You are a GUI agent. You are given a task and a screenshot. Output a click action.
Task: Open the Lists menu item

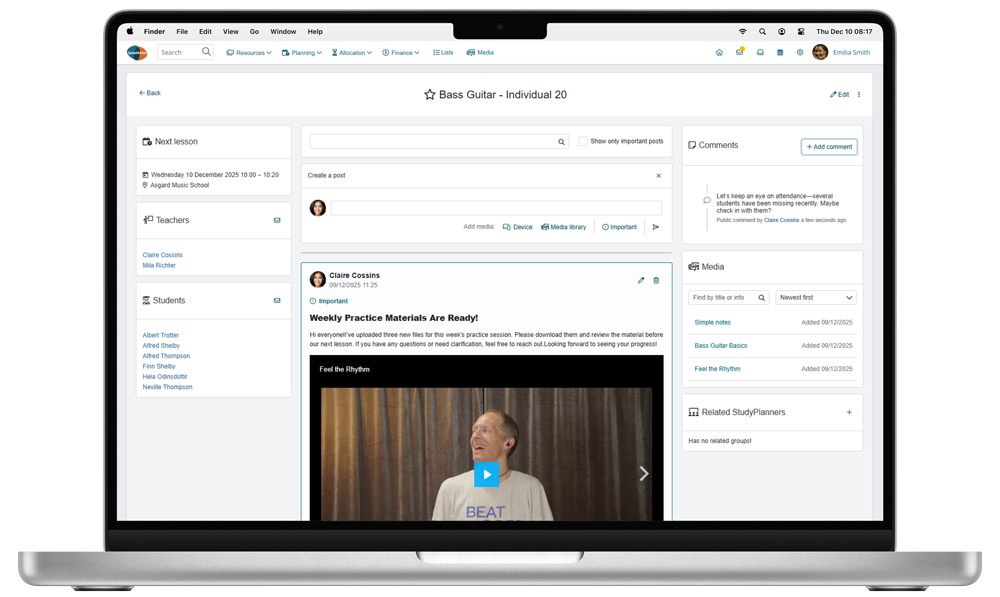pos(443,53)
